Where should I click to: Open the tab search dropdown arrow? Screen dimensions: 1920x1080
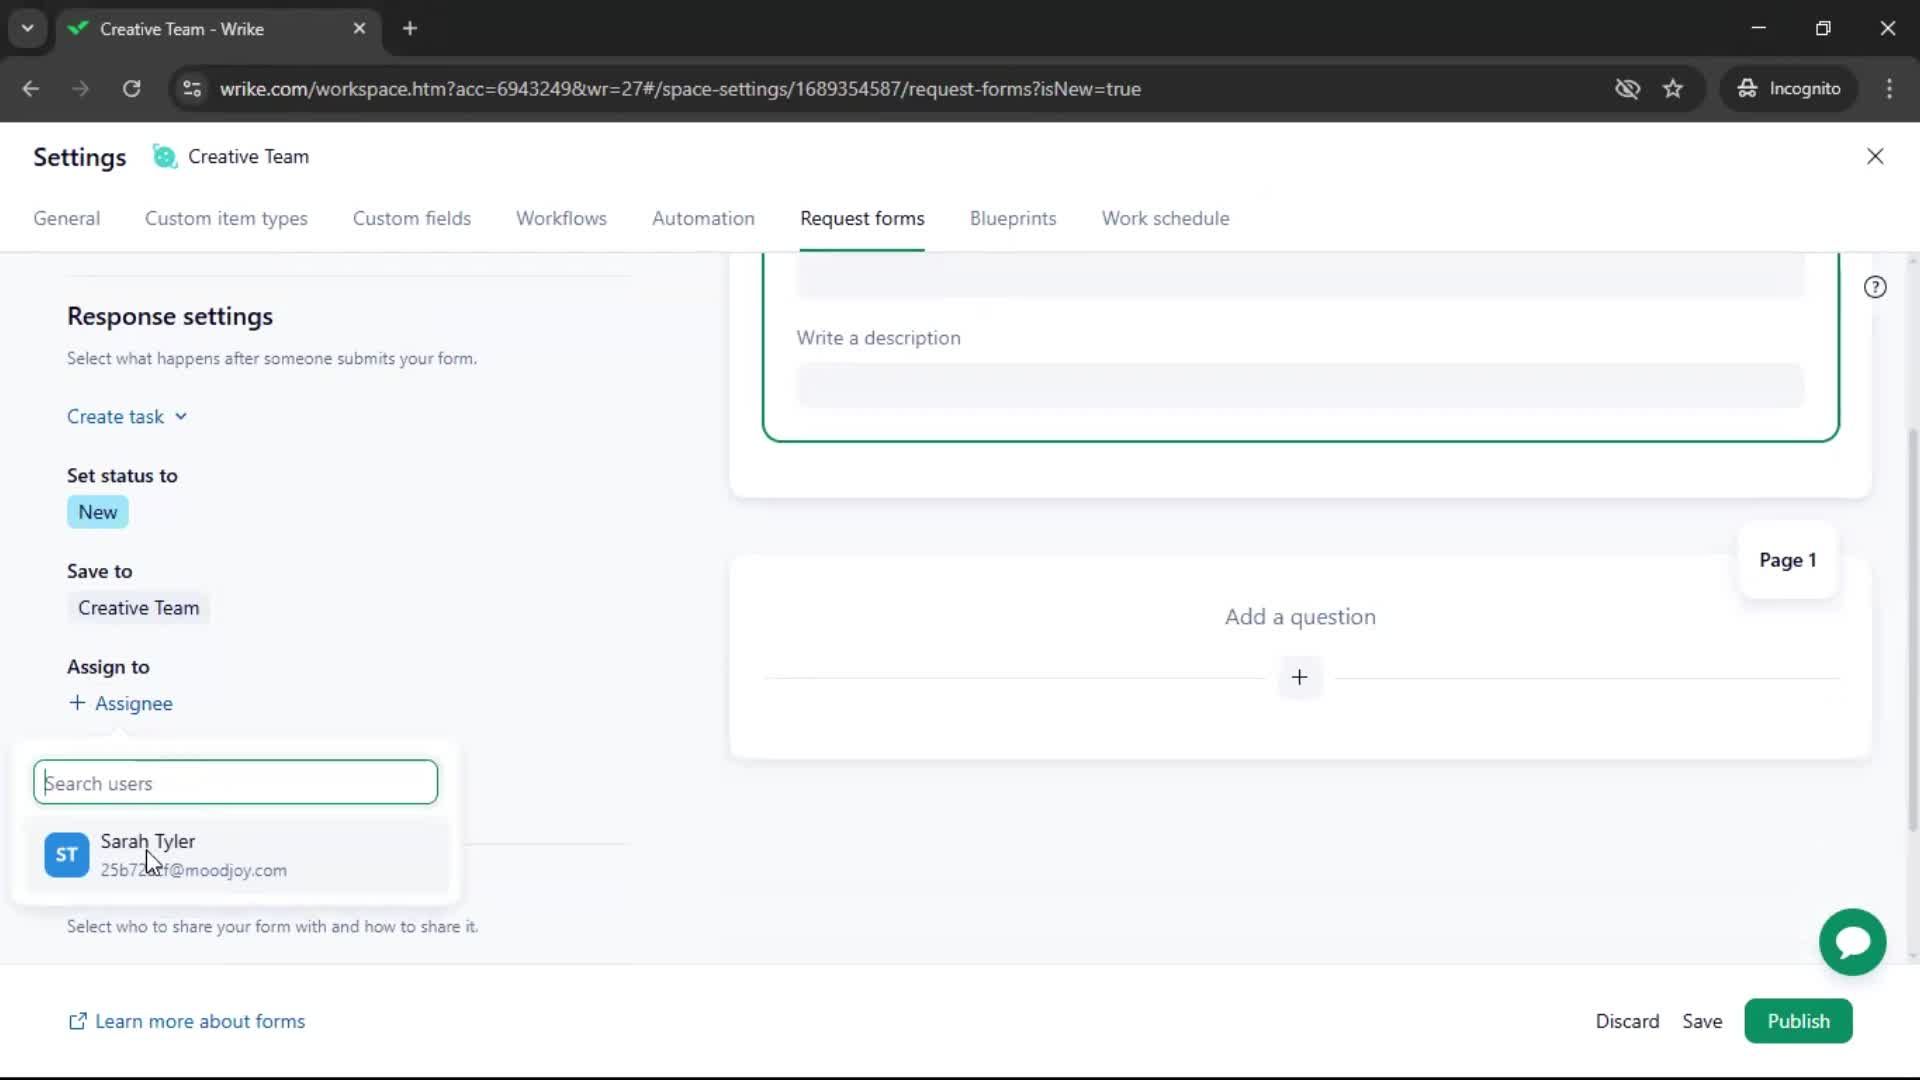point(28,29)
